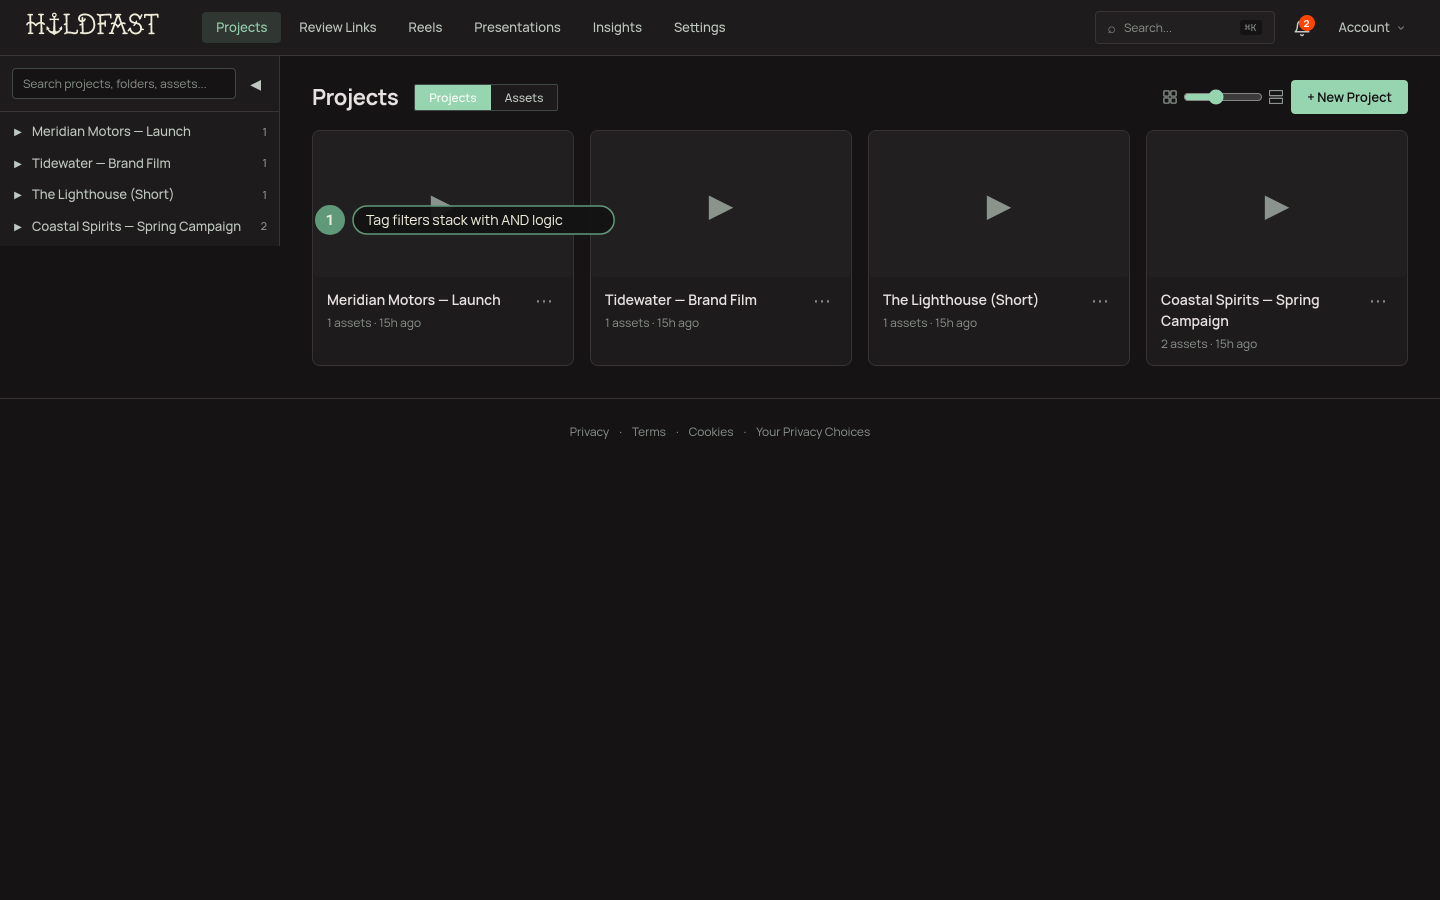Expand Coastal Spirits — Spring Campaign tree row
The width and height of the screenshot is (1440, 900).
[17, 227]
